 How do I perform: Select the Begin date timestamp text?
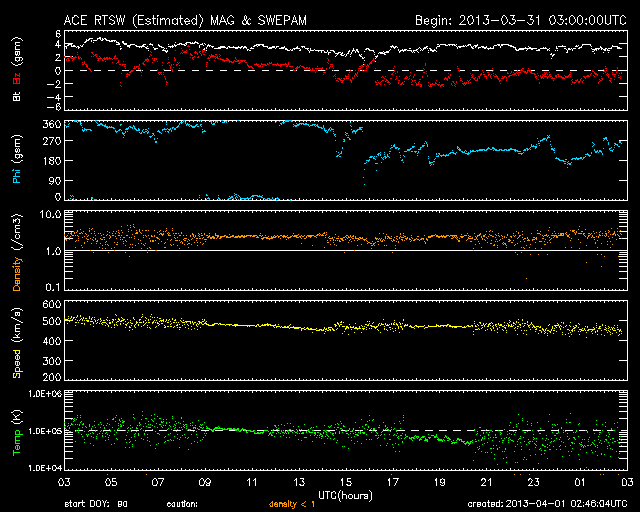click(518, 19)
